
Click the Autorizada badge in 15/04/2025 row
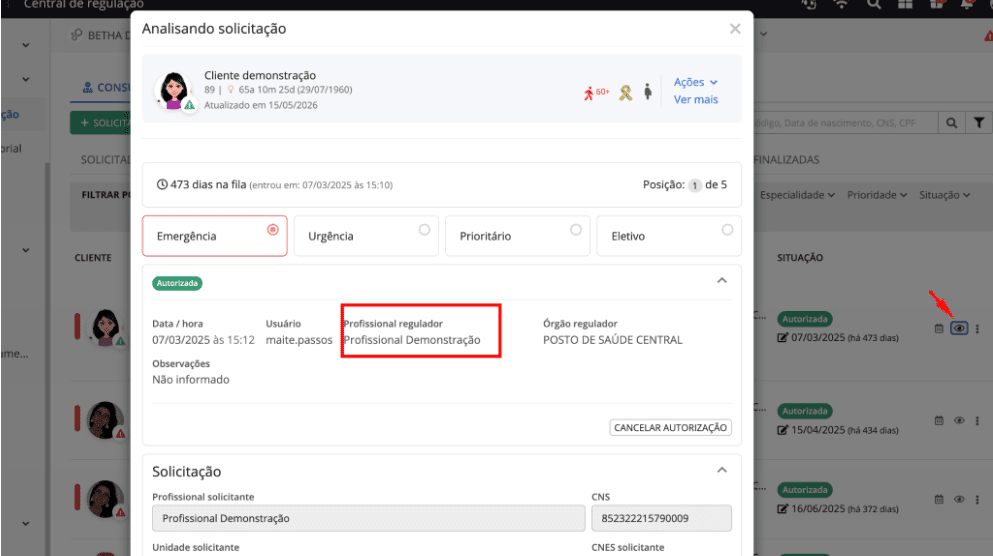pos(804,411)
